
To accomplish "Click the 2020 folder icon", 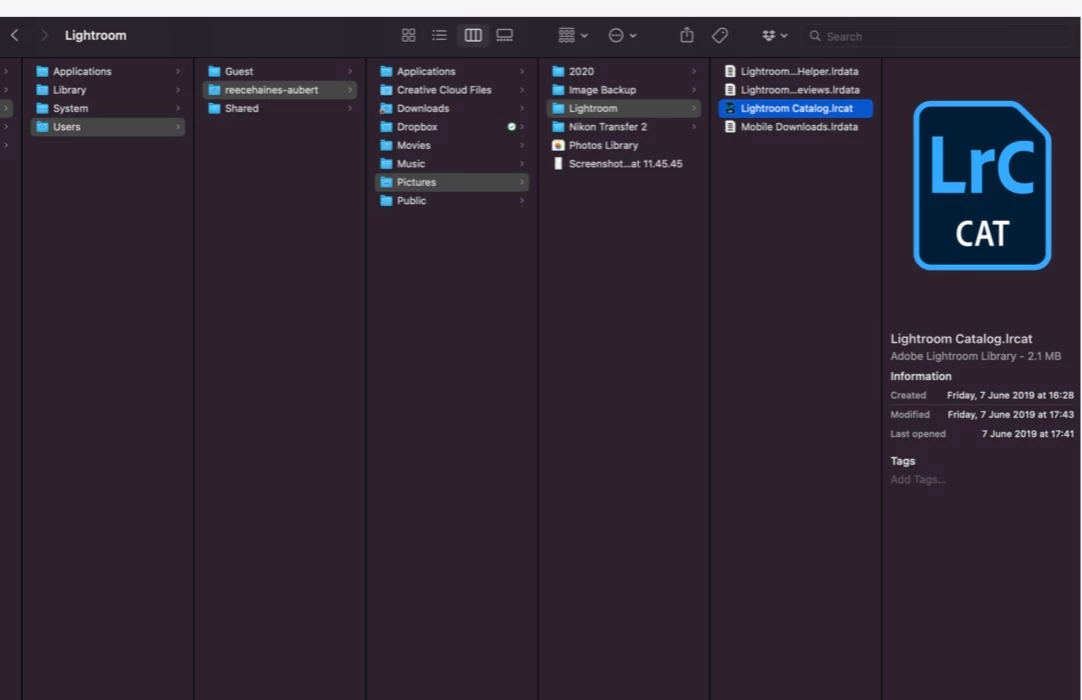I will (x=558, y=71).
